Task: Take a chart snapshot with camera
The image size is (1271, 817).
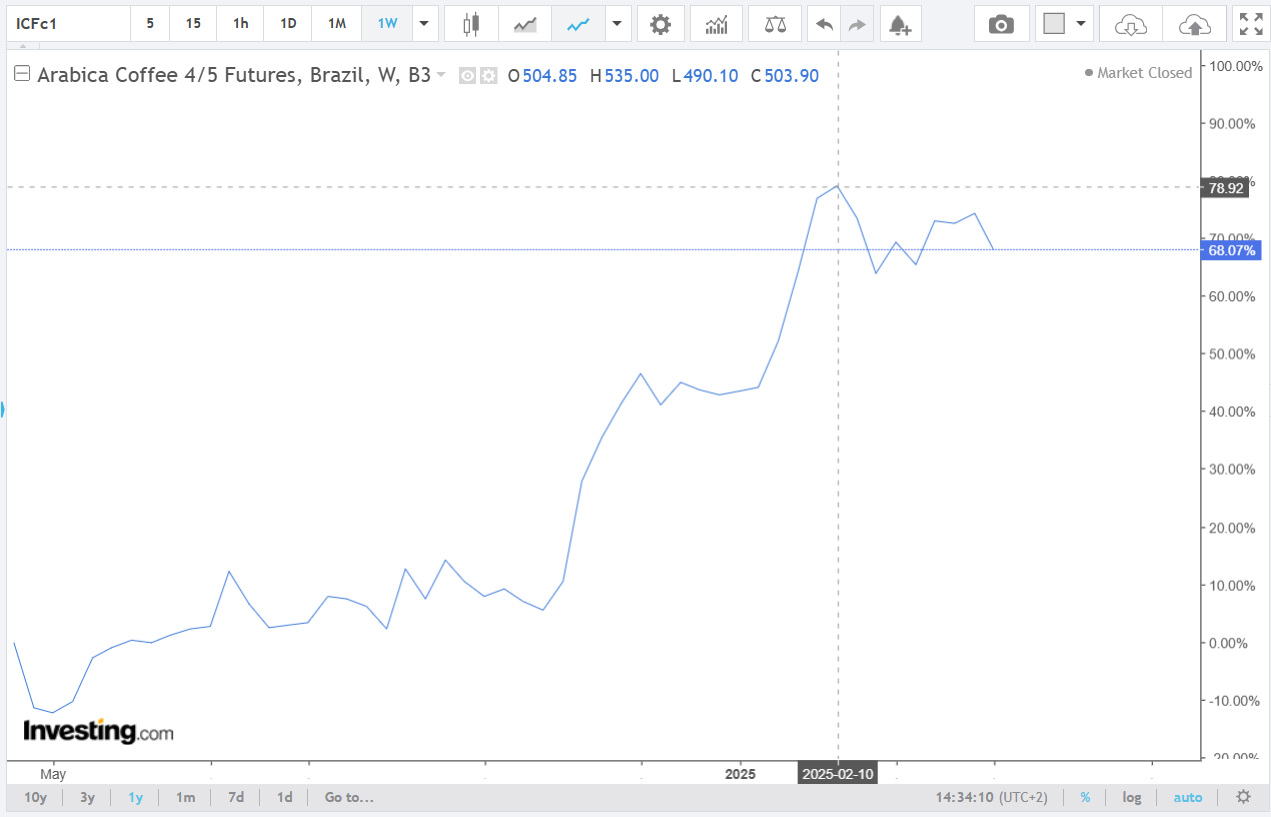Action: (1001, 24)
